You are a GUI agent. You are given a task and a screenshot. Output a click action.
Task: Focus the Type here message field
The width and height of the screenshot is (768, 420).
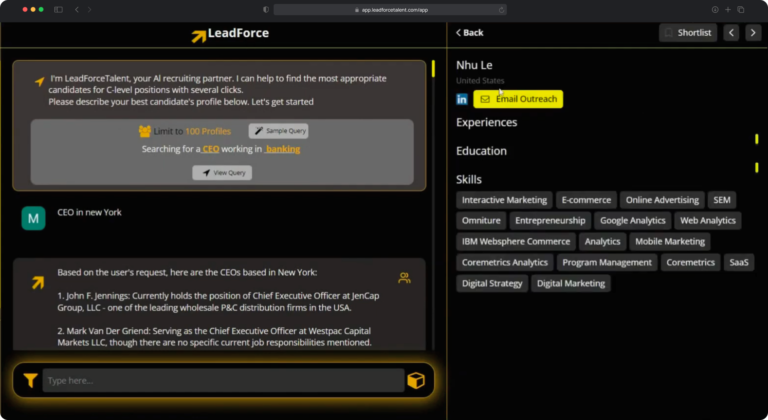223,380
